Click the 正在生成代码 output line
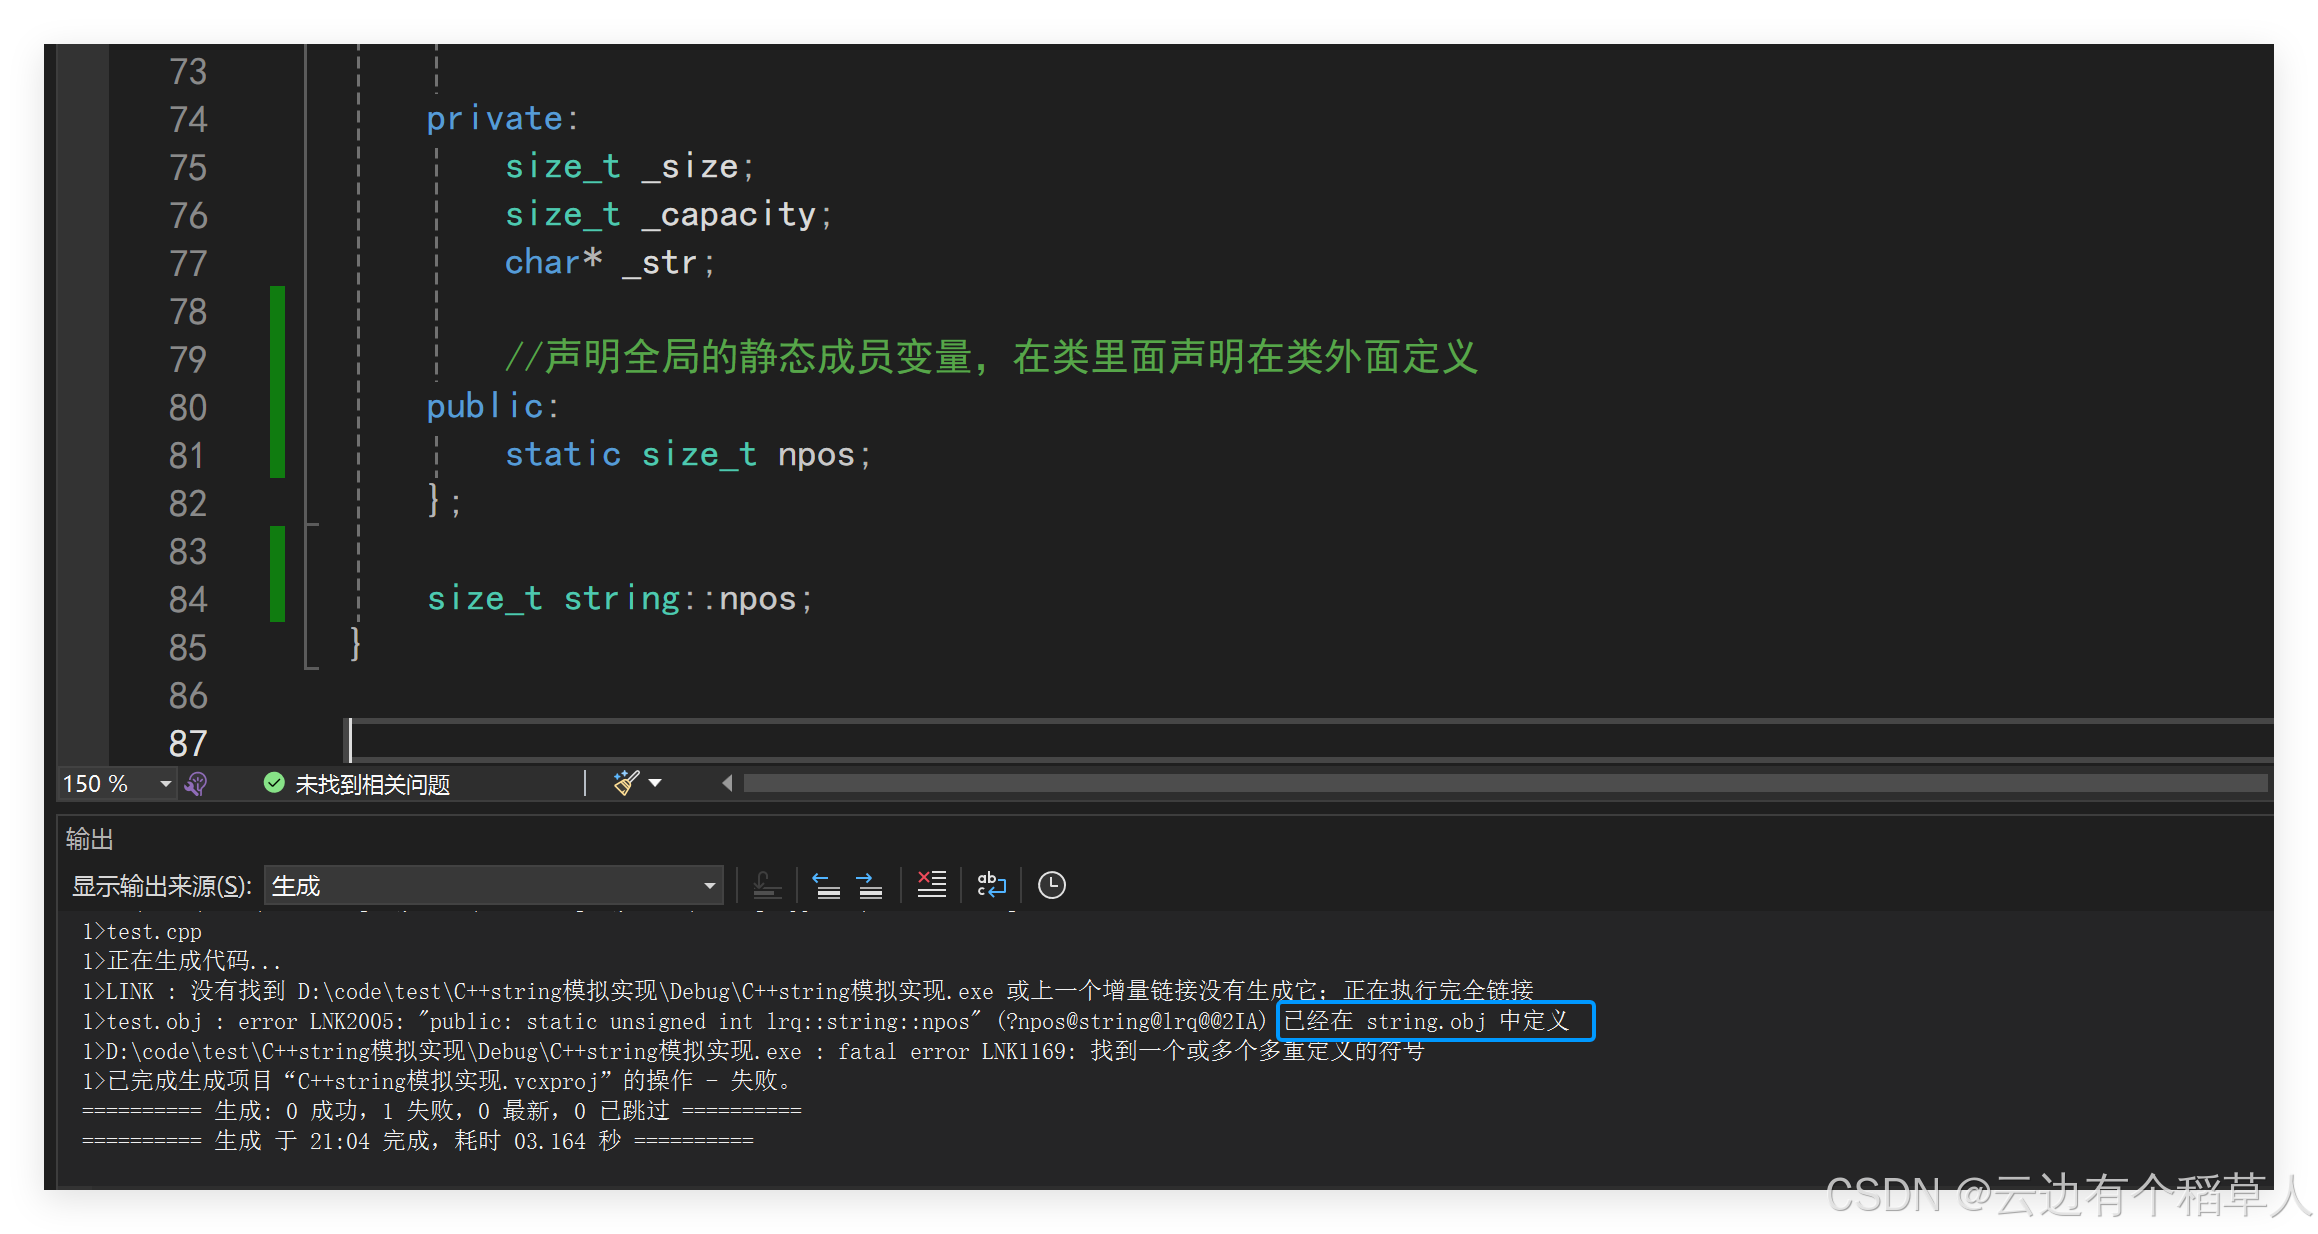 (x=181, y=962)
